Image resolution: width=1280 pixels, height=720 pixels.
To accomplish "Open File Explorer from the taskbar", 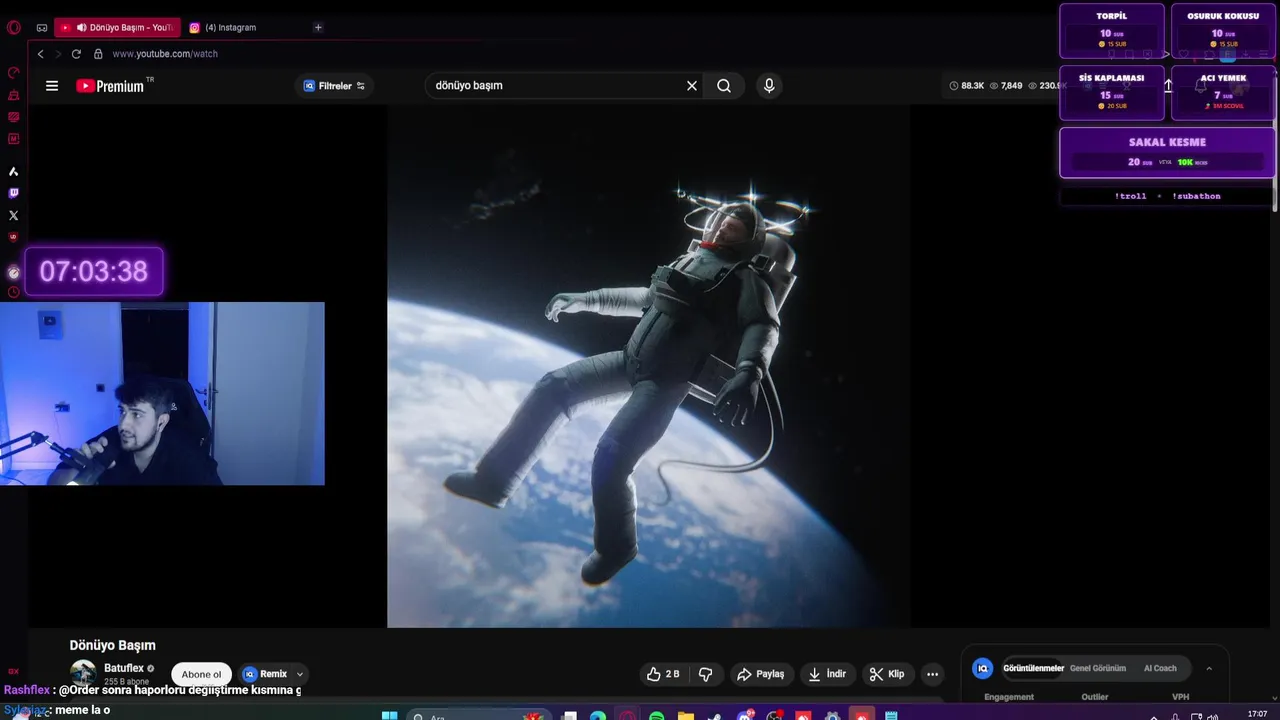I will 686,716.
